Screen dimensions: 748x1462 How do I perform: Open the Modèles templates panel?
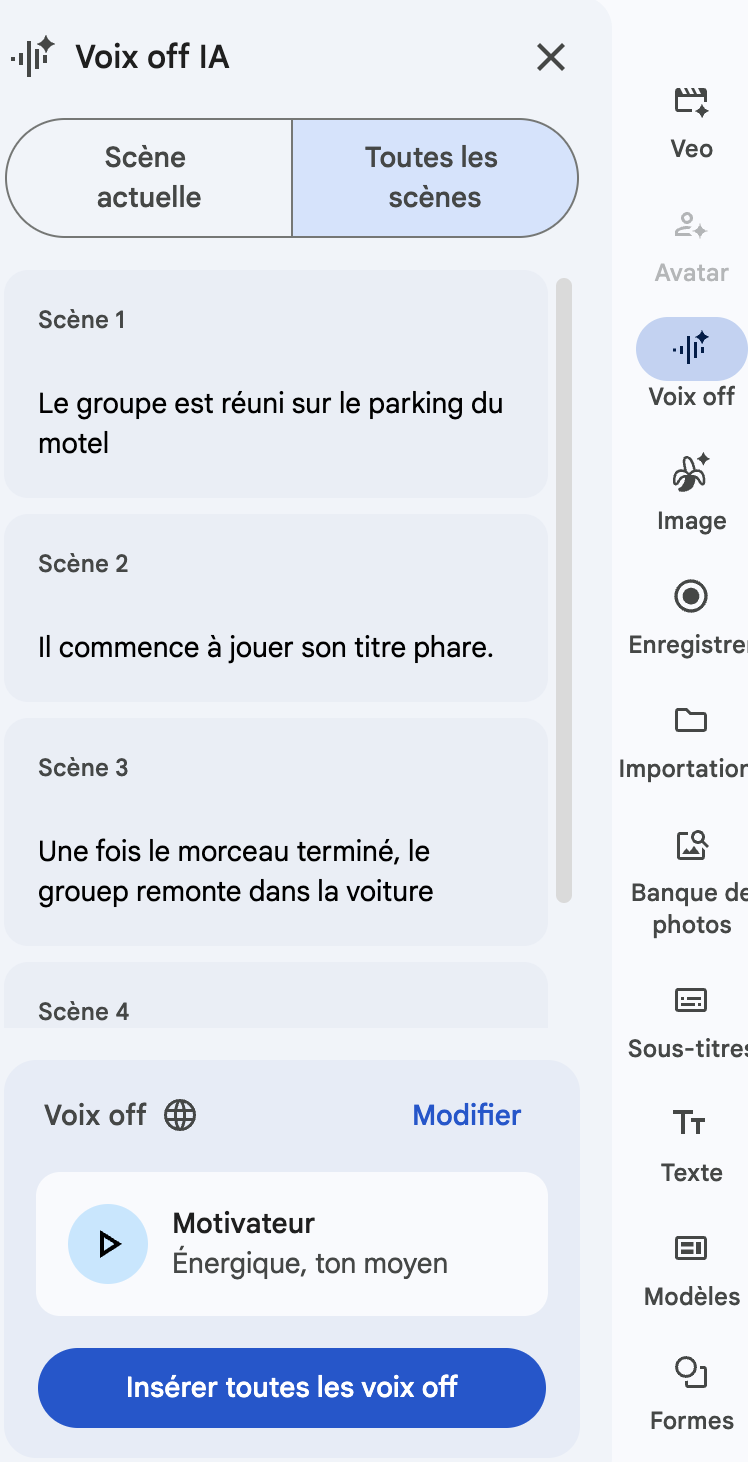(691, 1248)
